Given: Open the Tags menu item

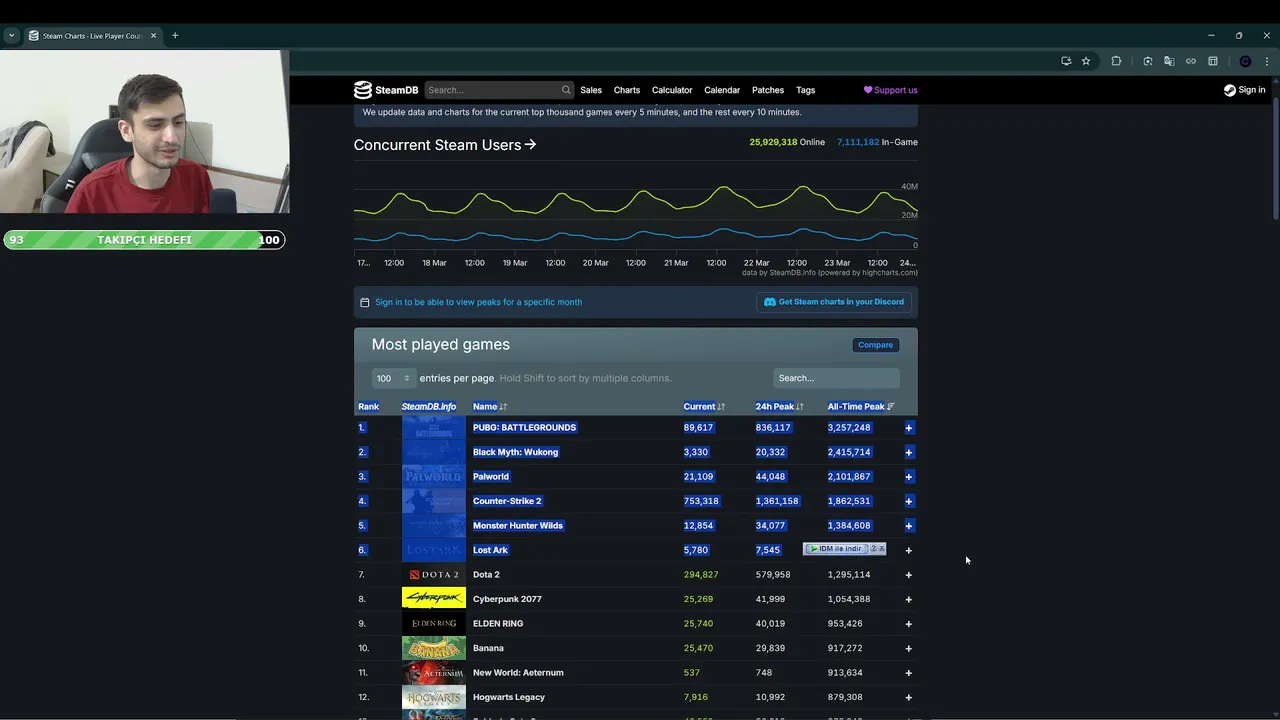Looking at the screenshot, I should (805, 90).
